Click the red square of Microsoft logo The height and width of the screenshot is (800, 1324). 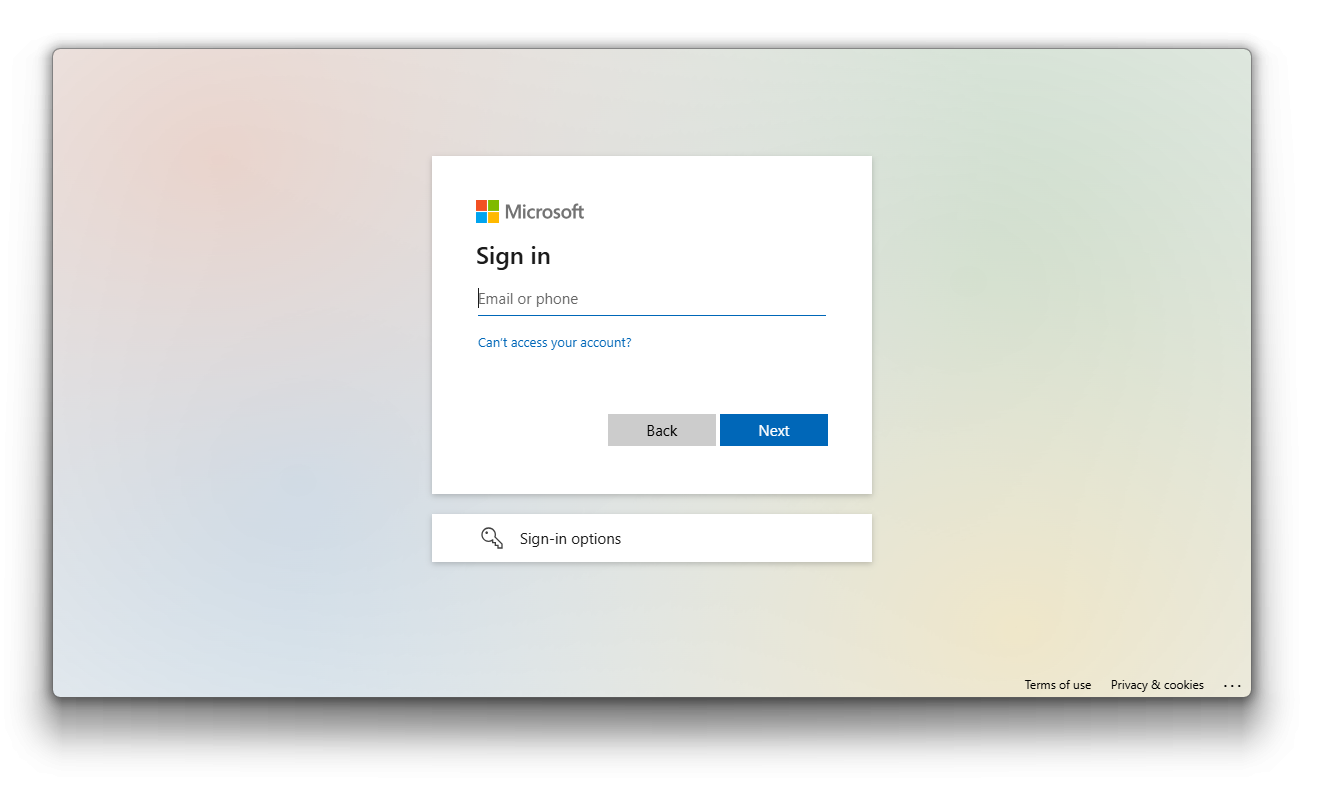pyautogui.click(x=481, y=205)
